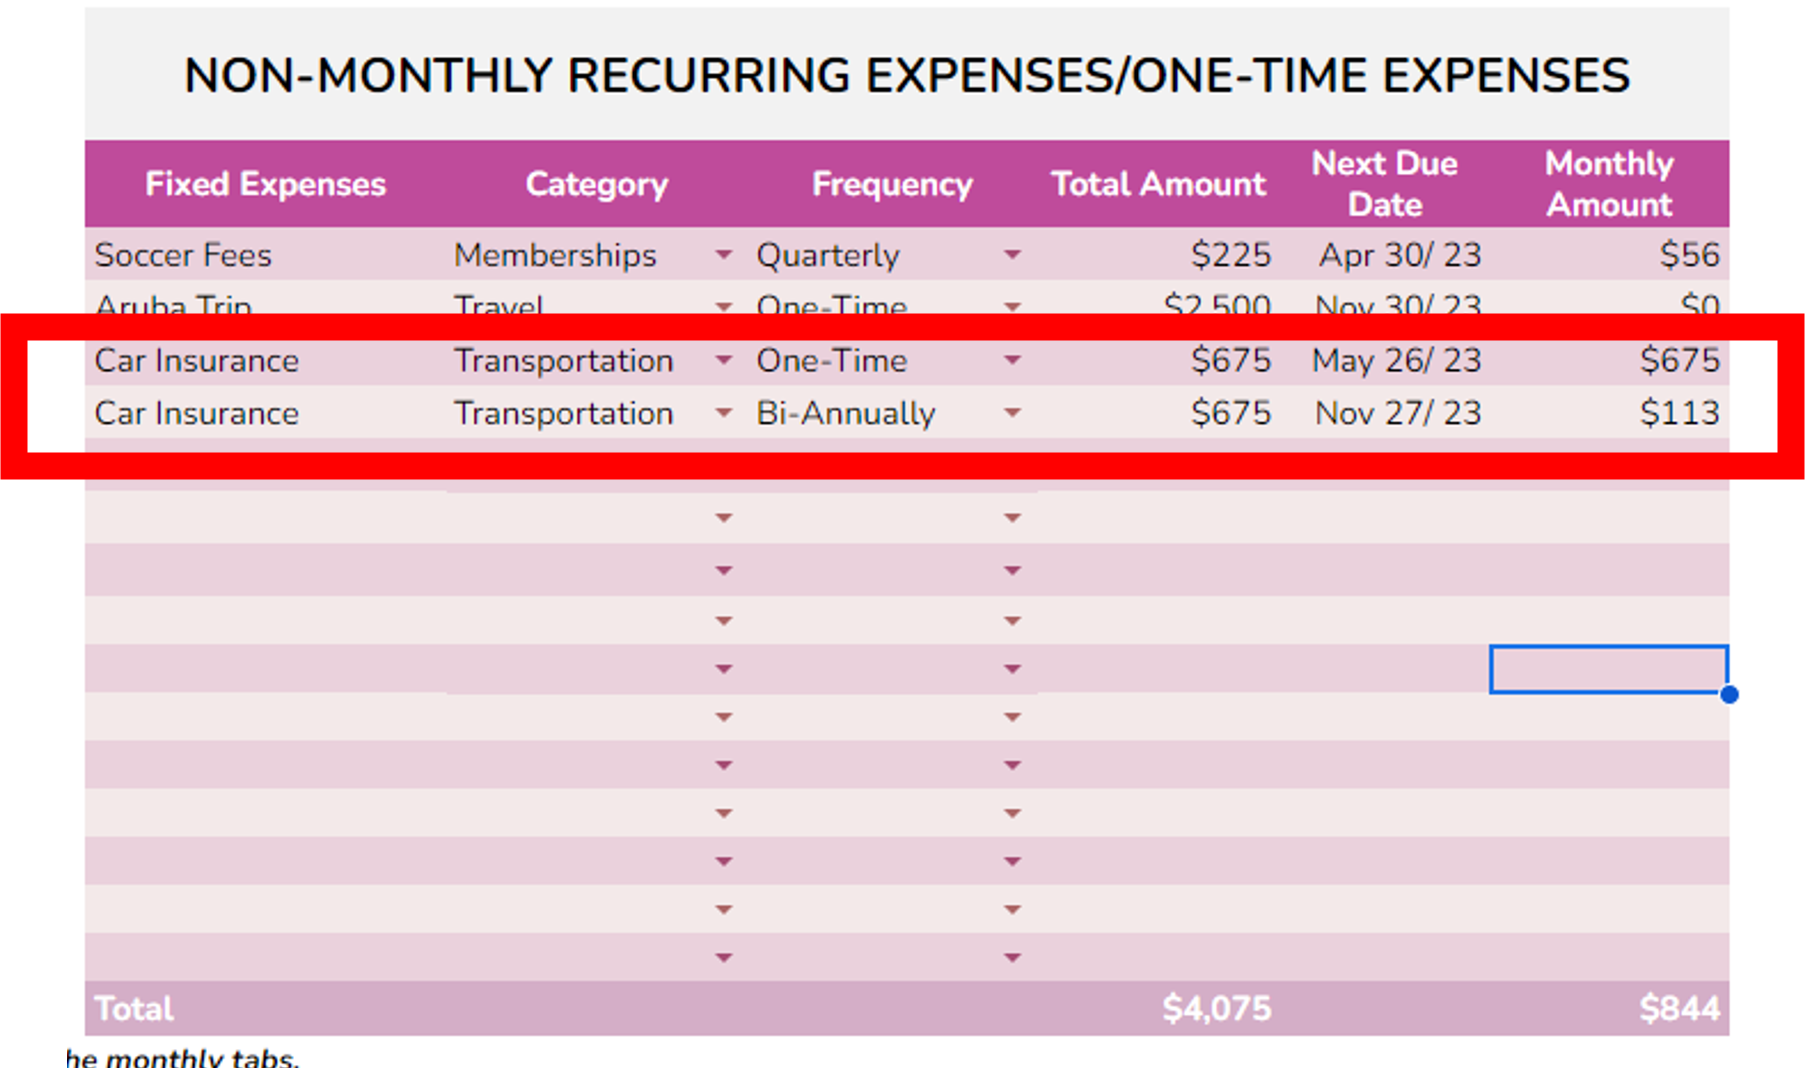Open One-Time frequency dropdown for Car Insurance
This screenshot has width=1805, height=1068.
pos(1012,360)
